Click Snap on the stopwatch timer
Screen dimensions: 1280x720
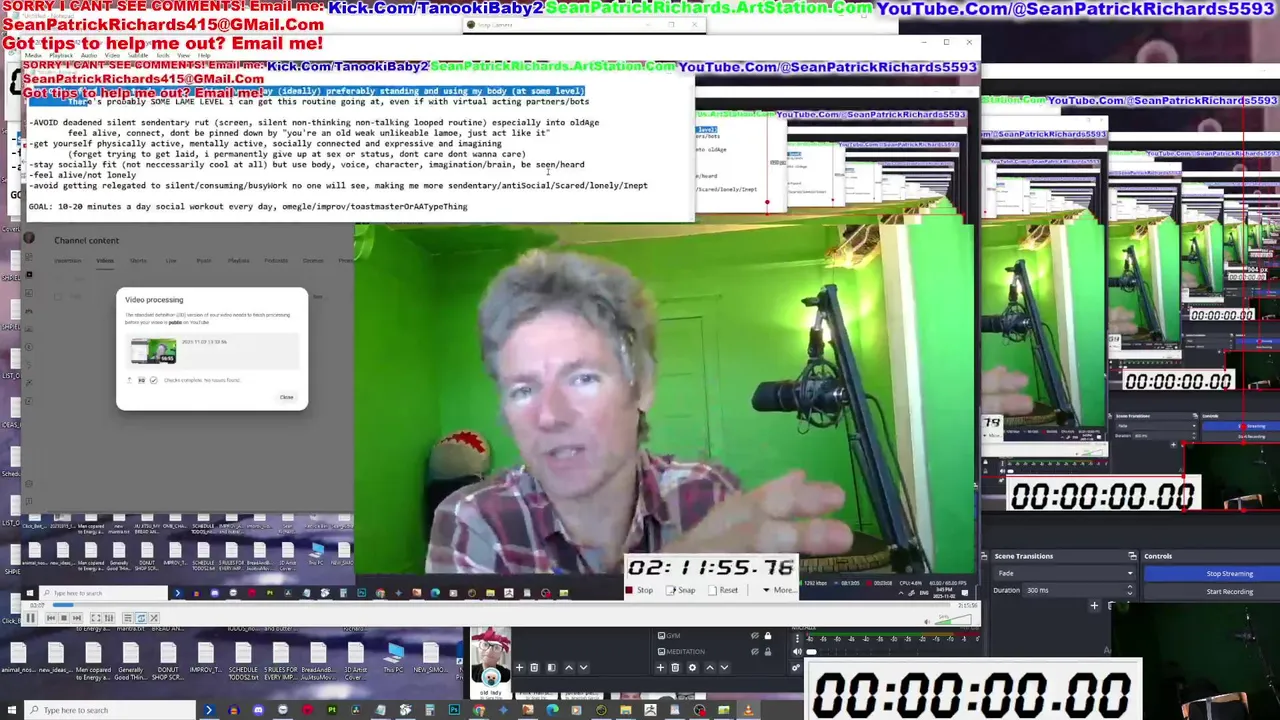coord(680,590)
